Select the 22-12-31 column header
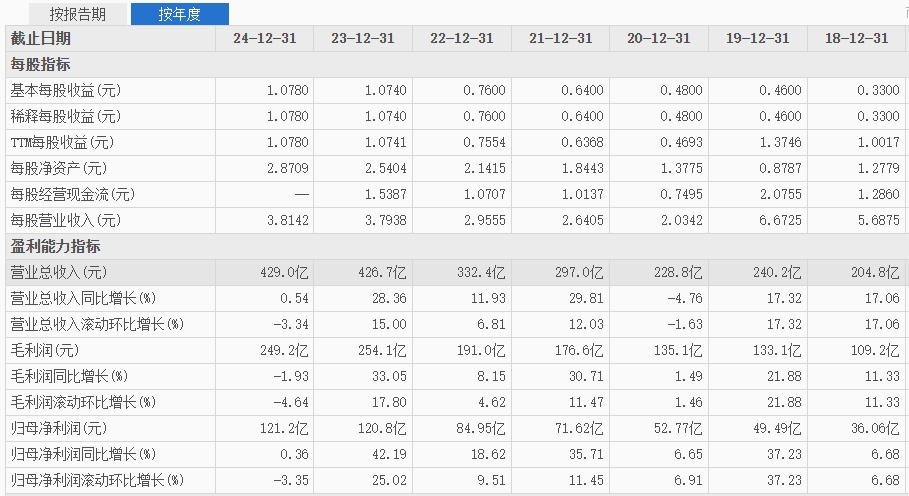 [x=461, y=38]
